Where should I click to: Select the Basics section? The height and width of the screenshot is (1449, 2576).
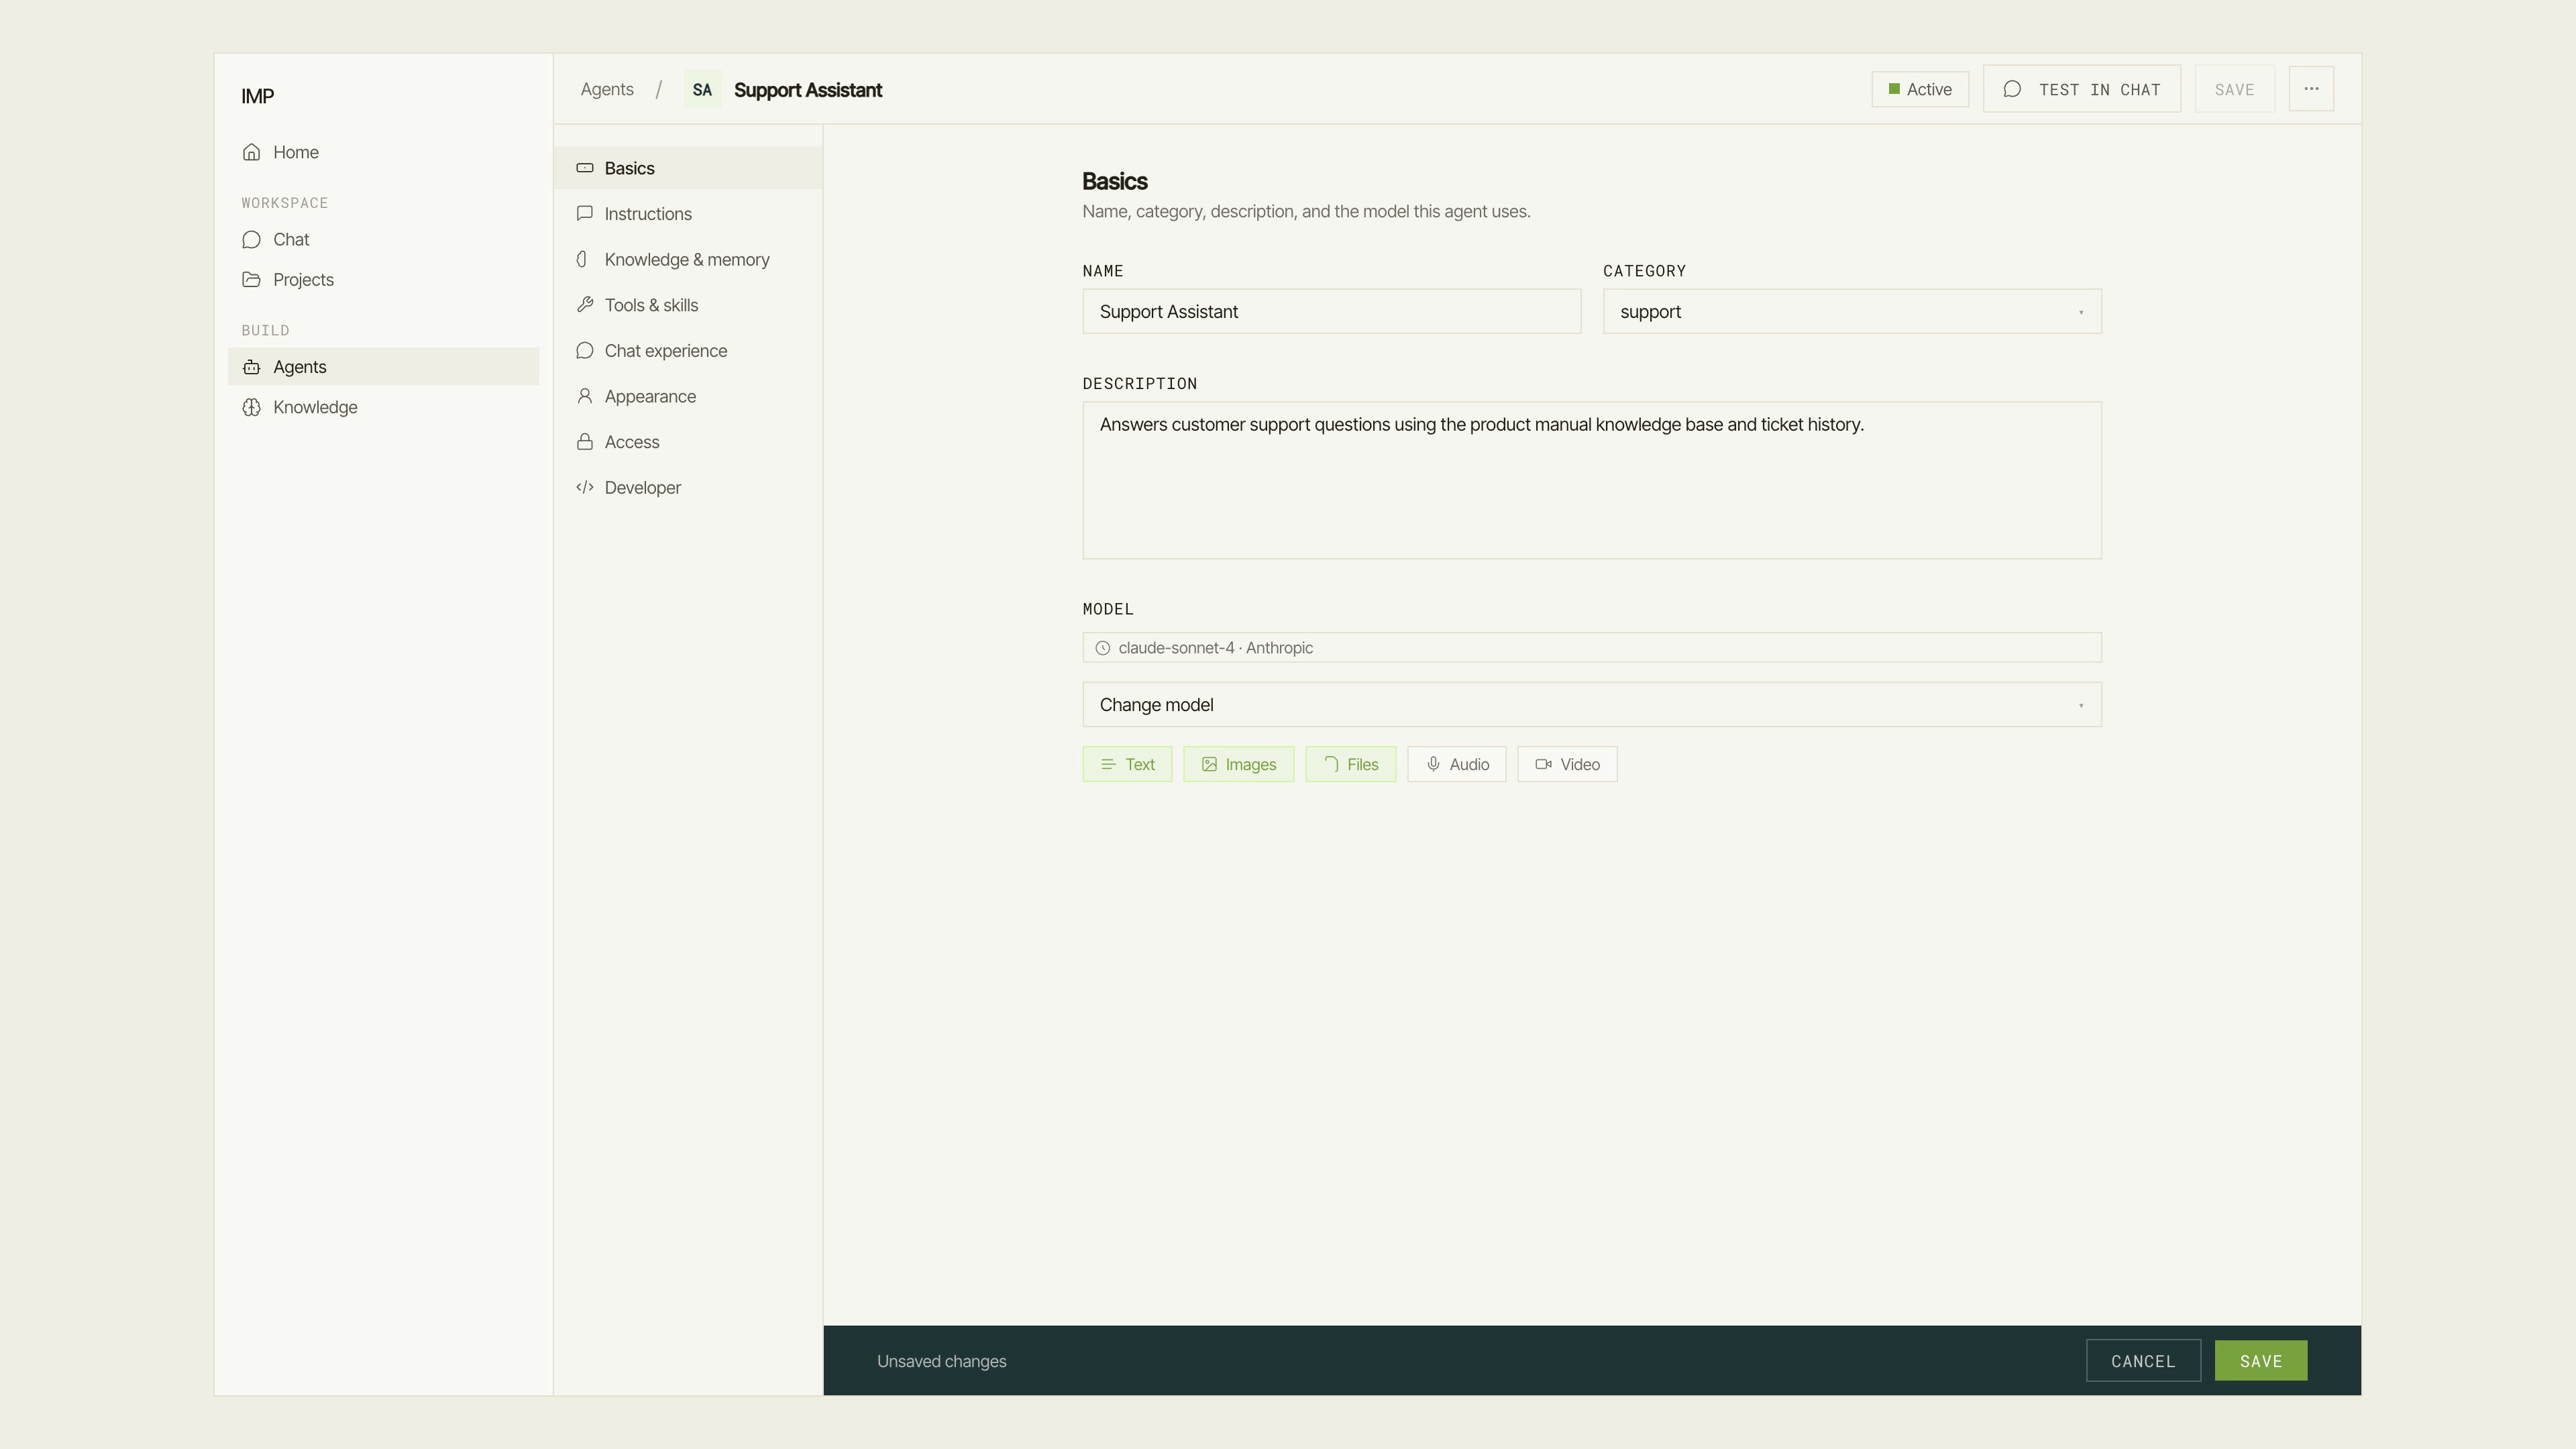click(x=688, y=168)
